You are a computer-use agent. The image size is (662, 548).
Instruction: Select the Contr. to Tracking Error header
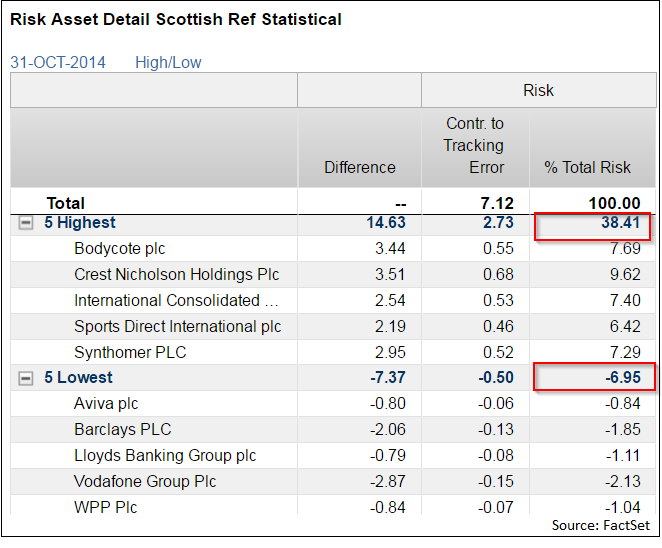pos(474,145)
